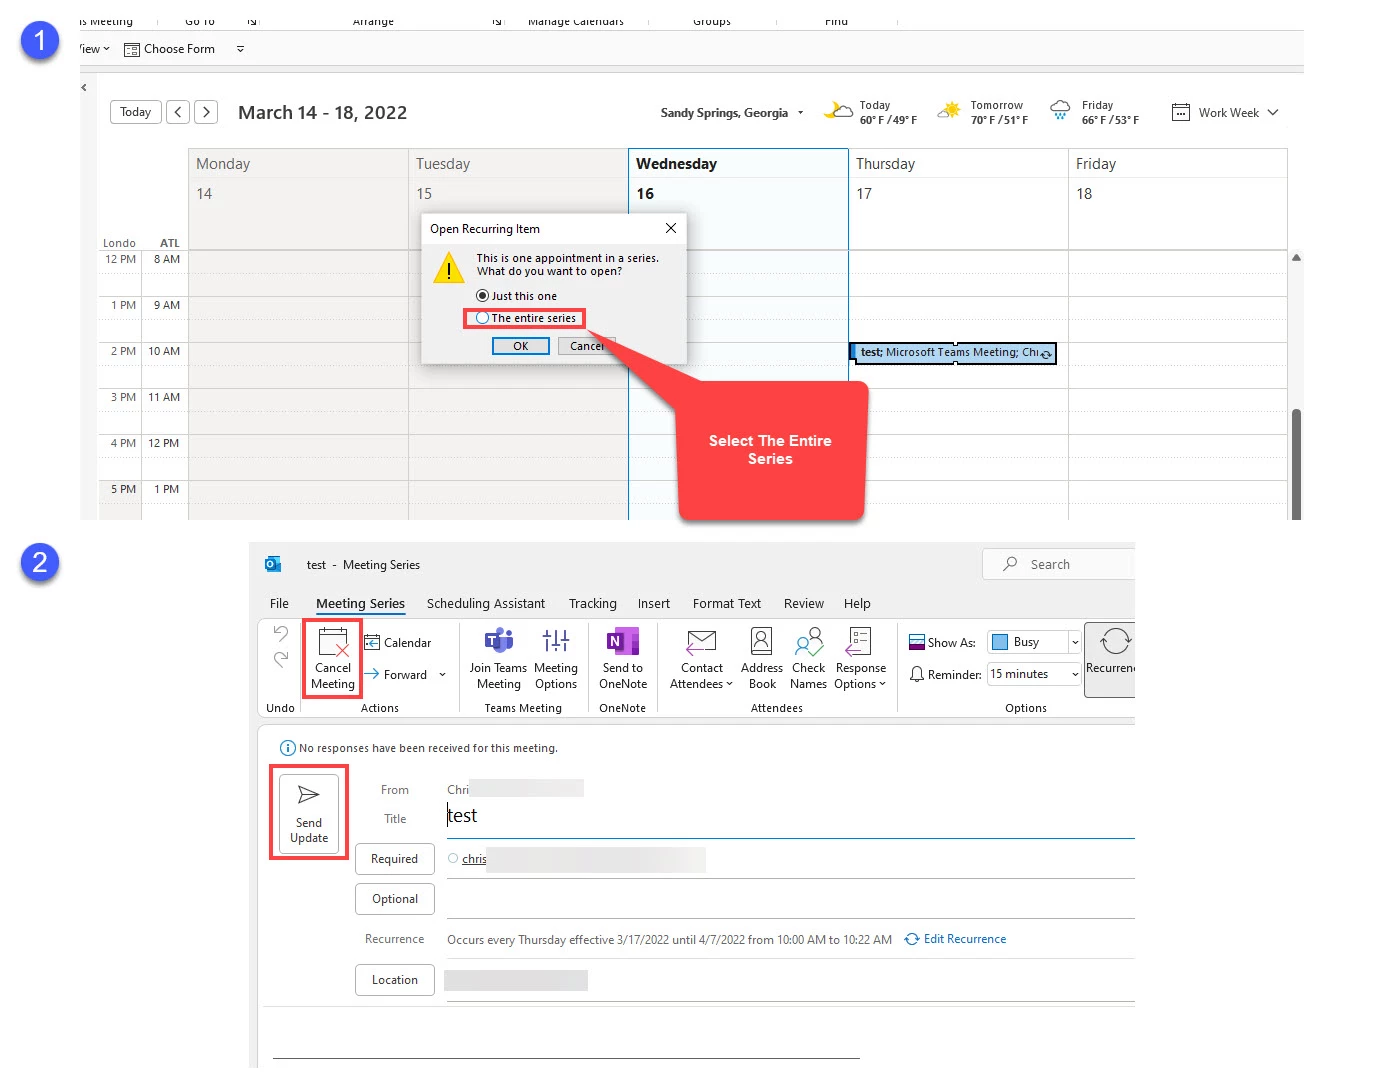Image resolution: width=1384 pixels, height=1088 pixels.
Task: Click the scrollbar up arrow in calendar
Action: click(1296, 258)
